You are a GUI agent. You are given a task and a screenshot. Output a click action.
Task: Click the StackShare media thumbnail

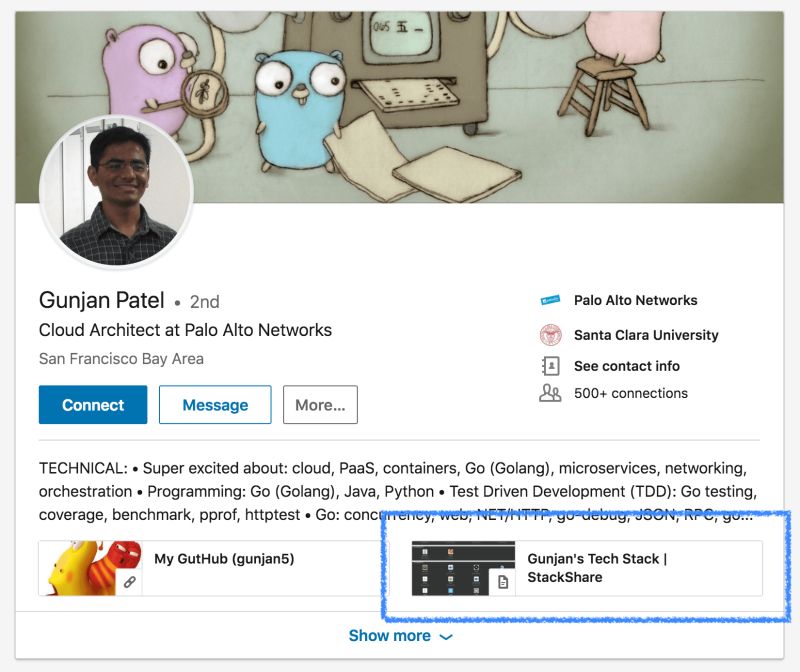pyautogui.click(x=463, y=568)
